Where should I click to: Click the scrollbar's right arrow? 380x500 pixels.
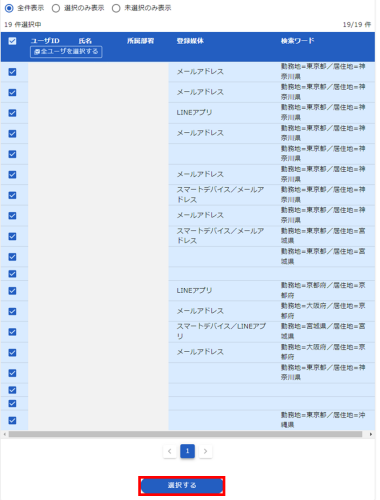pyautogui.click(x=371, y=434)
